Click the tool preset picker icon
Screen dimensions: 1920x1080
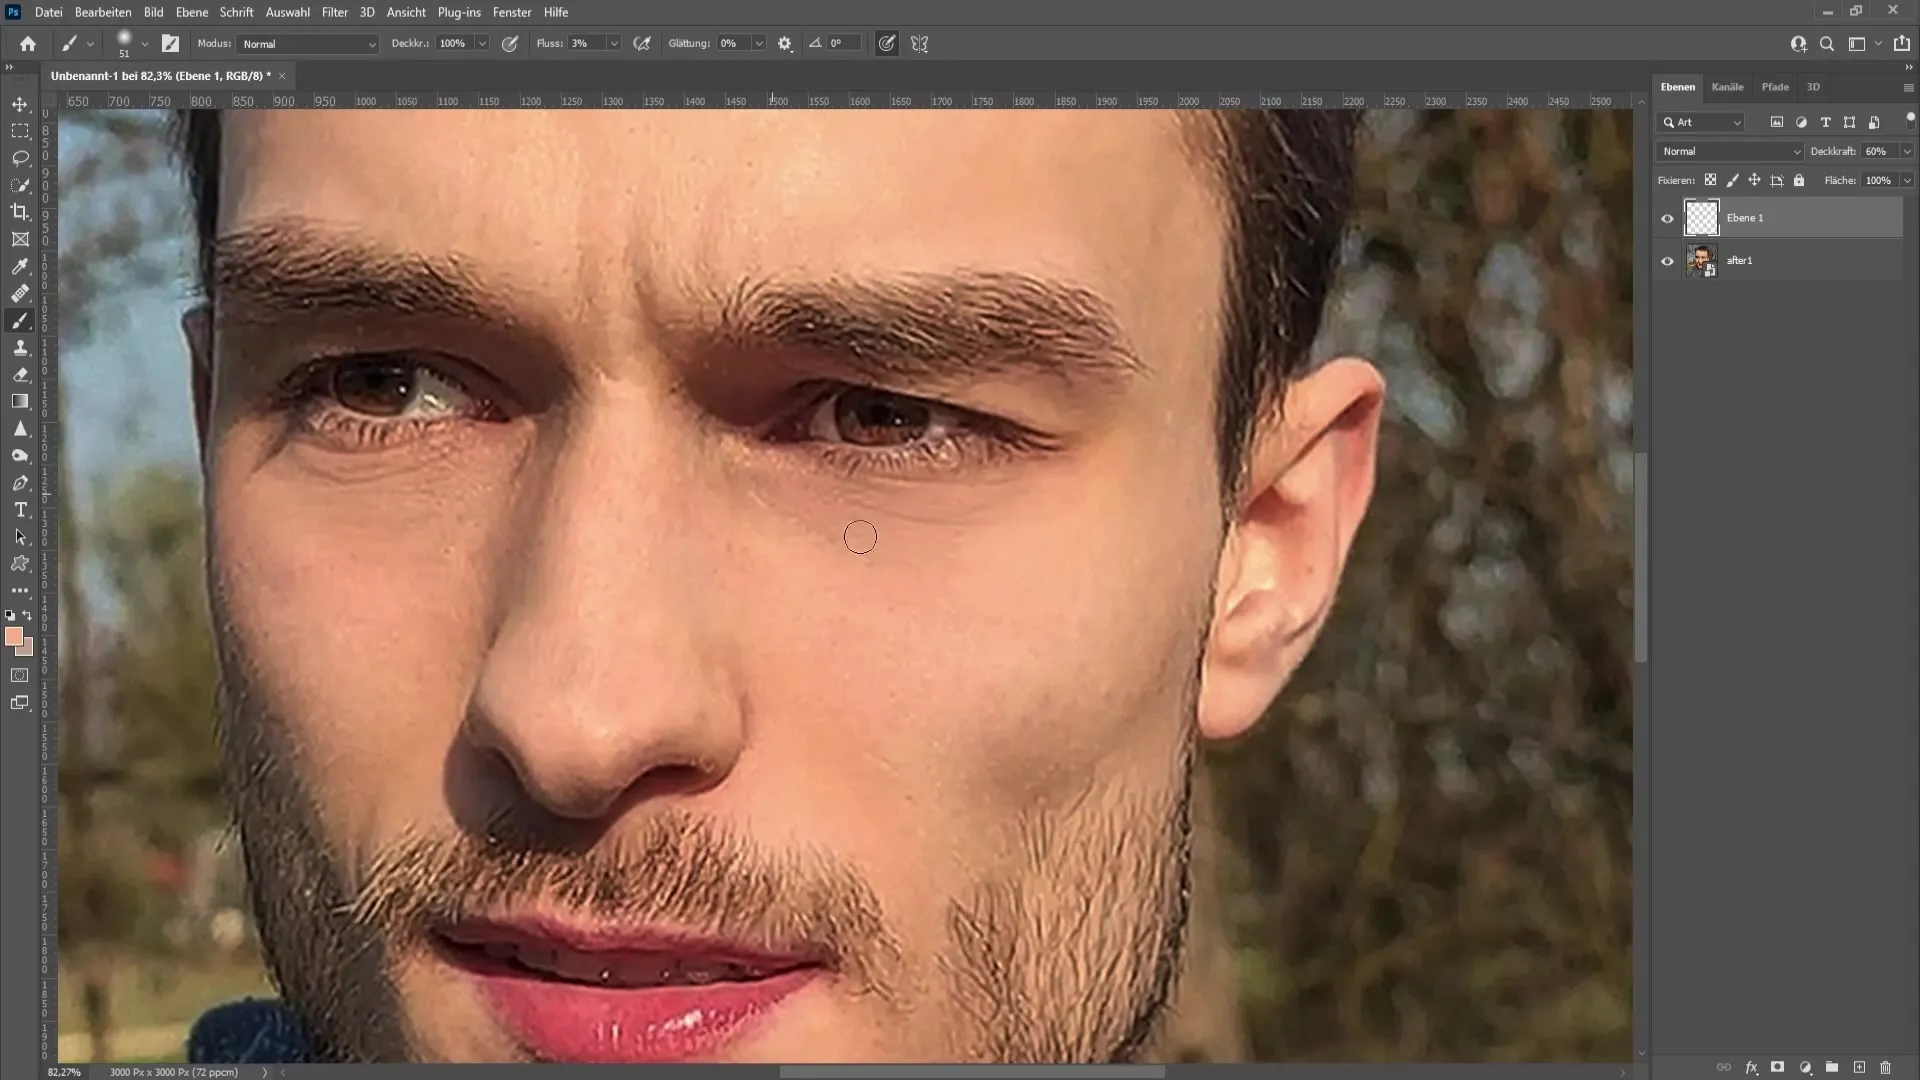click(71, 44)
